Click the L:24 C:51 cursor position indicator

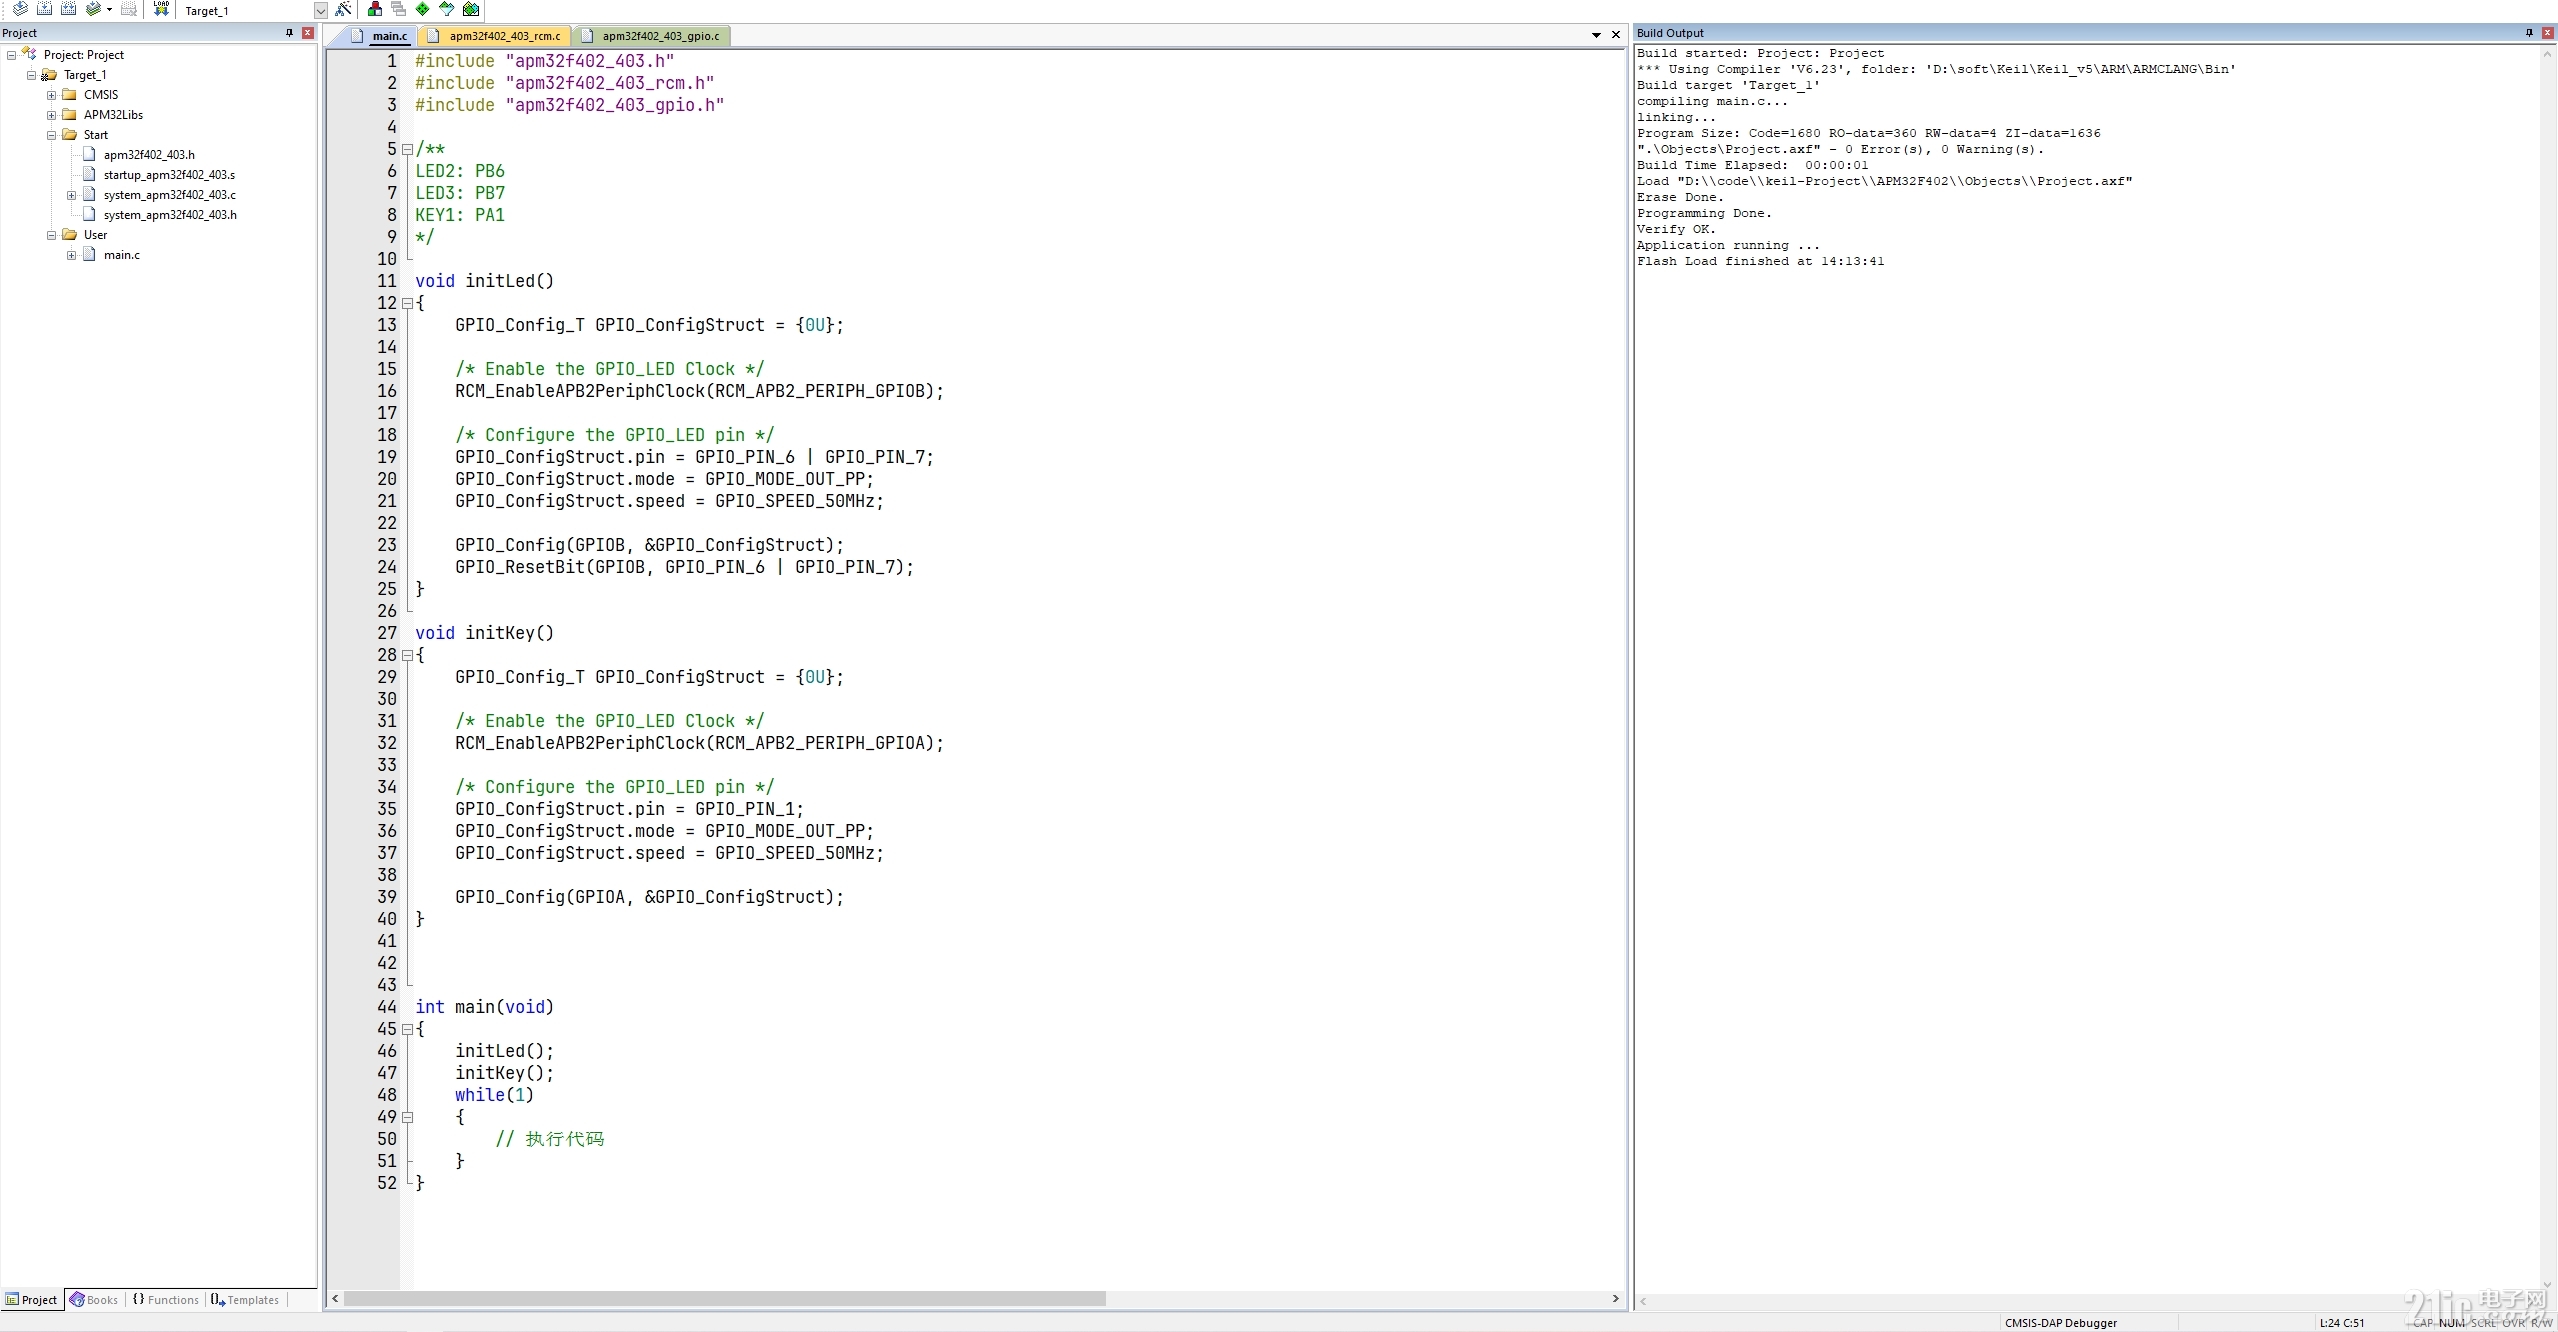click(x=2342, y=1323)
